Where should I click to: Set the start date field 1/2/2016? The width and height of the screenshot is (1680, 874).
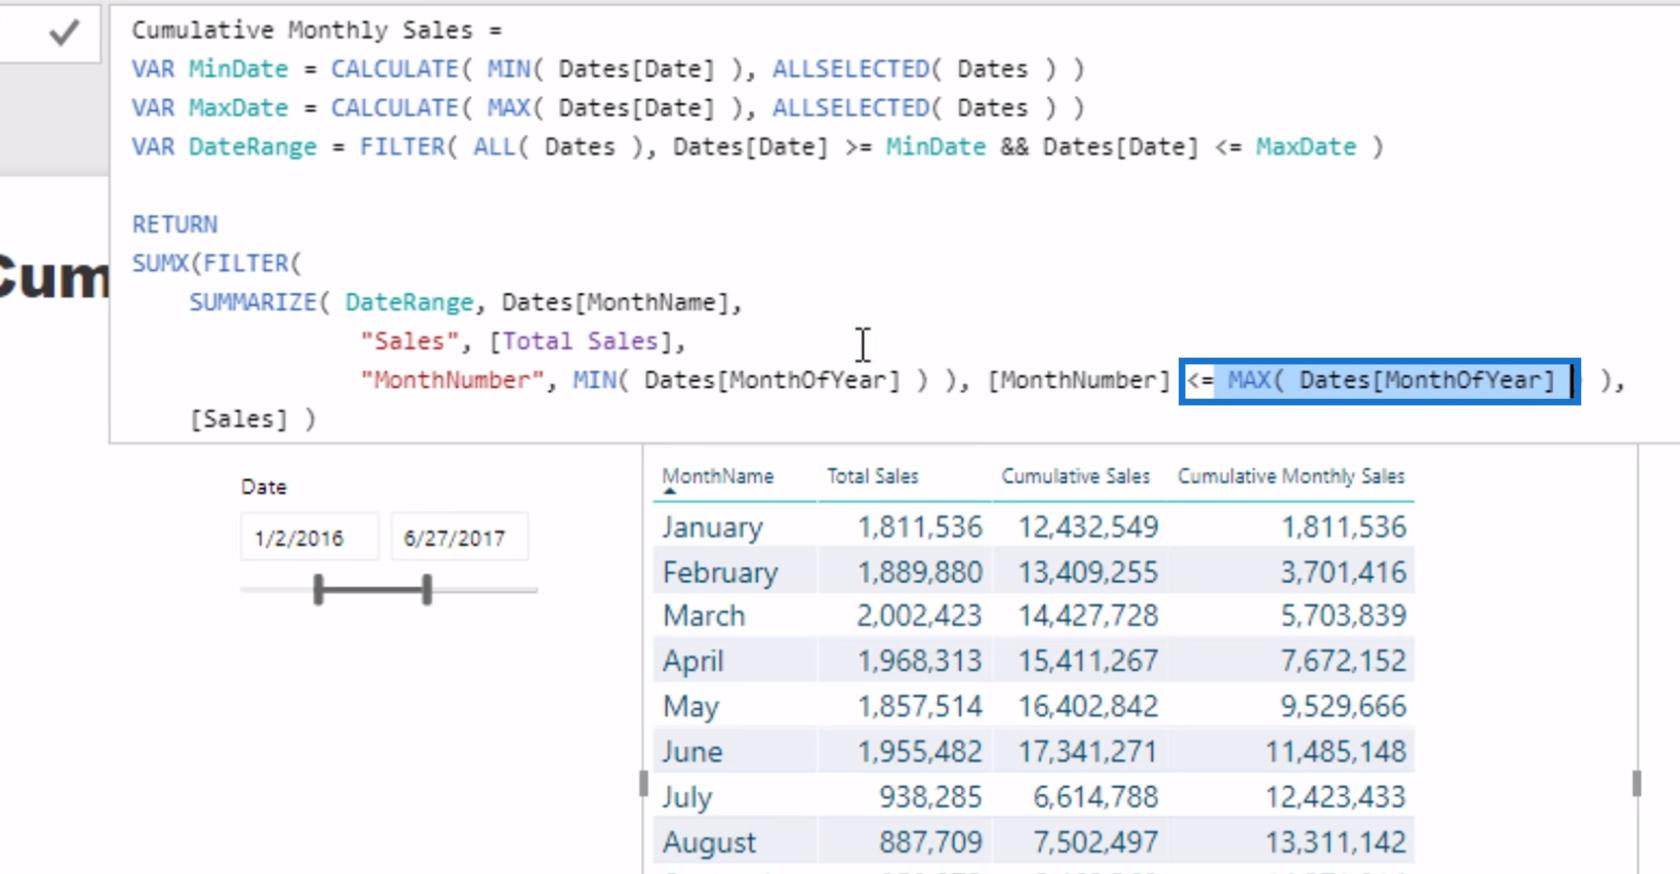[309, 537]
